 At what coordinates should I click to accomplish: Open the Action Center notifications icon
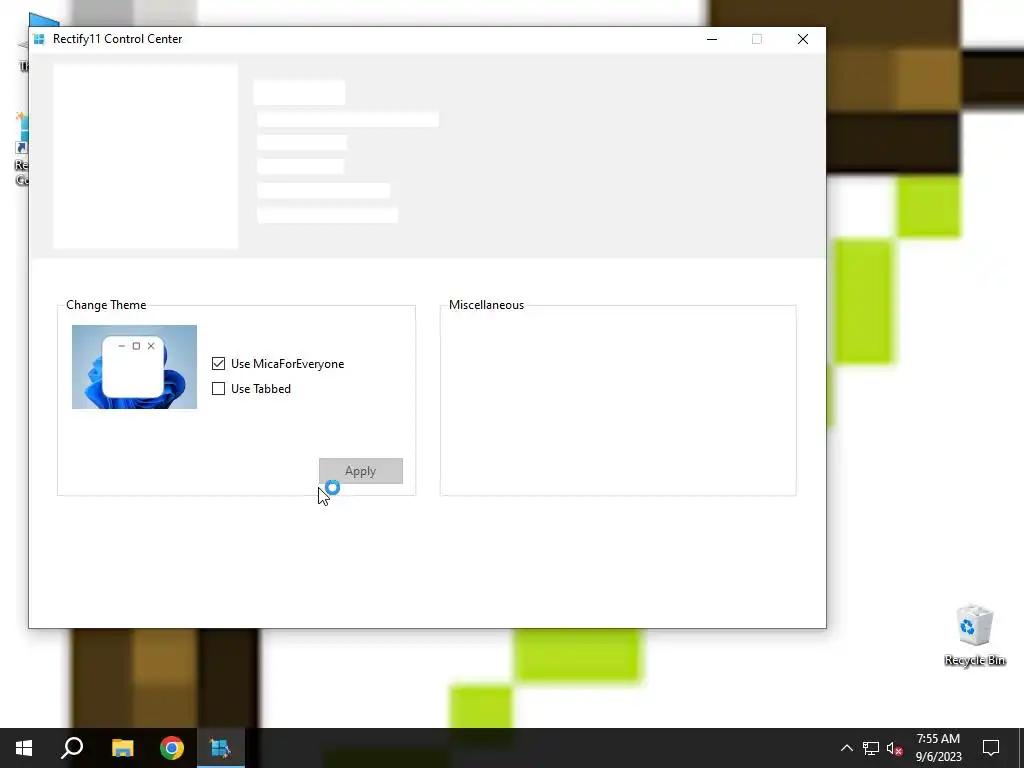991,748
